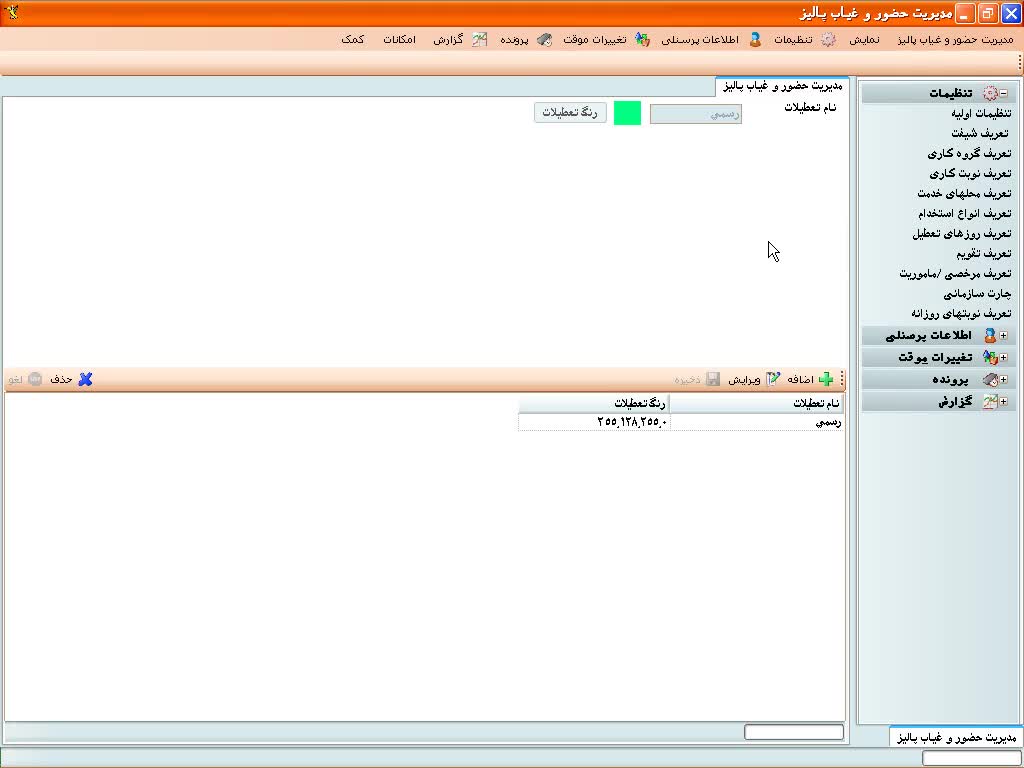Expand the Report (گزارش) sidebar section

click(1003, 402)
